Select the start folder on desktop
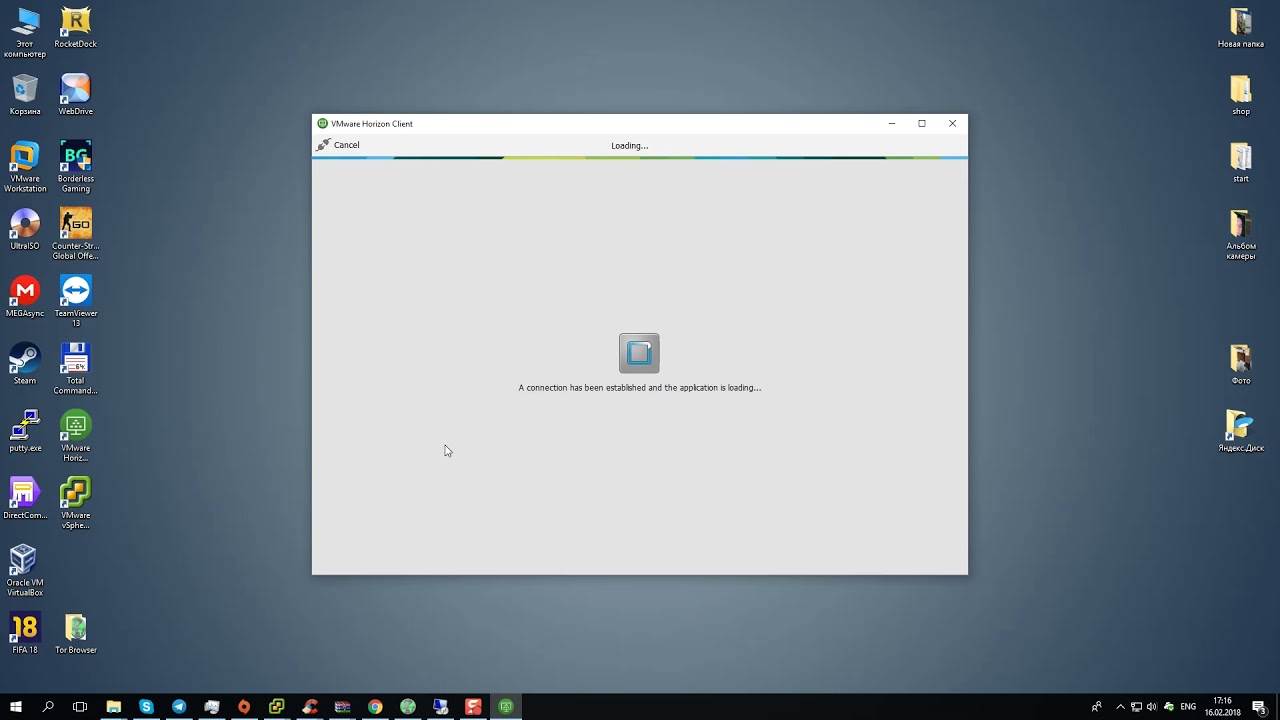The width and height of the screenshot is (1280, 720). pyautogui.click(x=1241, y=162)
